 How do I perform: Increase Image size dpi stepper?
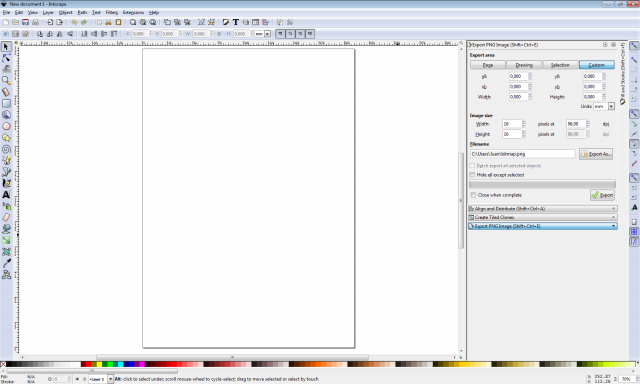tap(588, 122)
